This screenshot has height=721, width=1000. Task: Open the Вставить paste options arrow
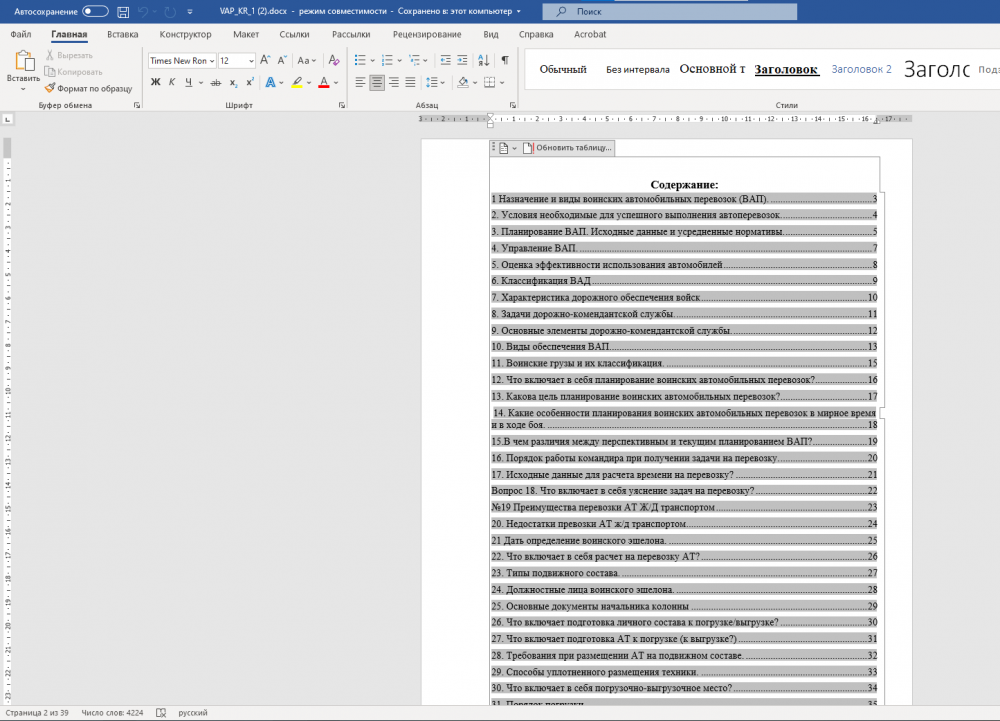click(23, 89)
